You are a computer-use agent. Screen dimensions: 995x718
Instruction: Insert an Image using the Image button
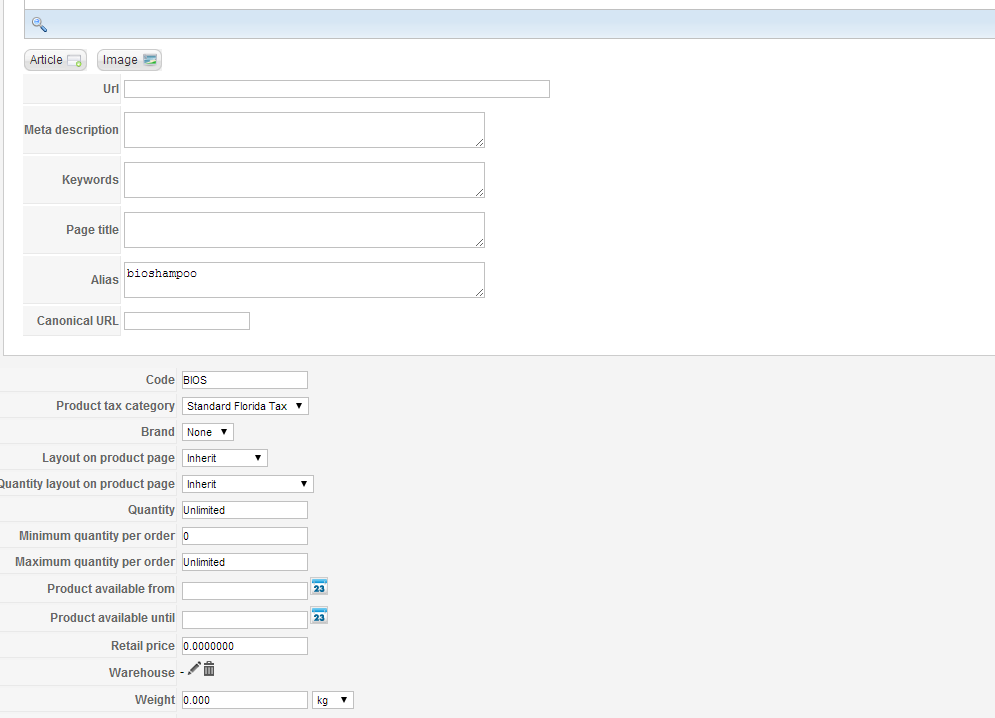click(x=129, y=60)
